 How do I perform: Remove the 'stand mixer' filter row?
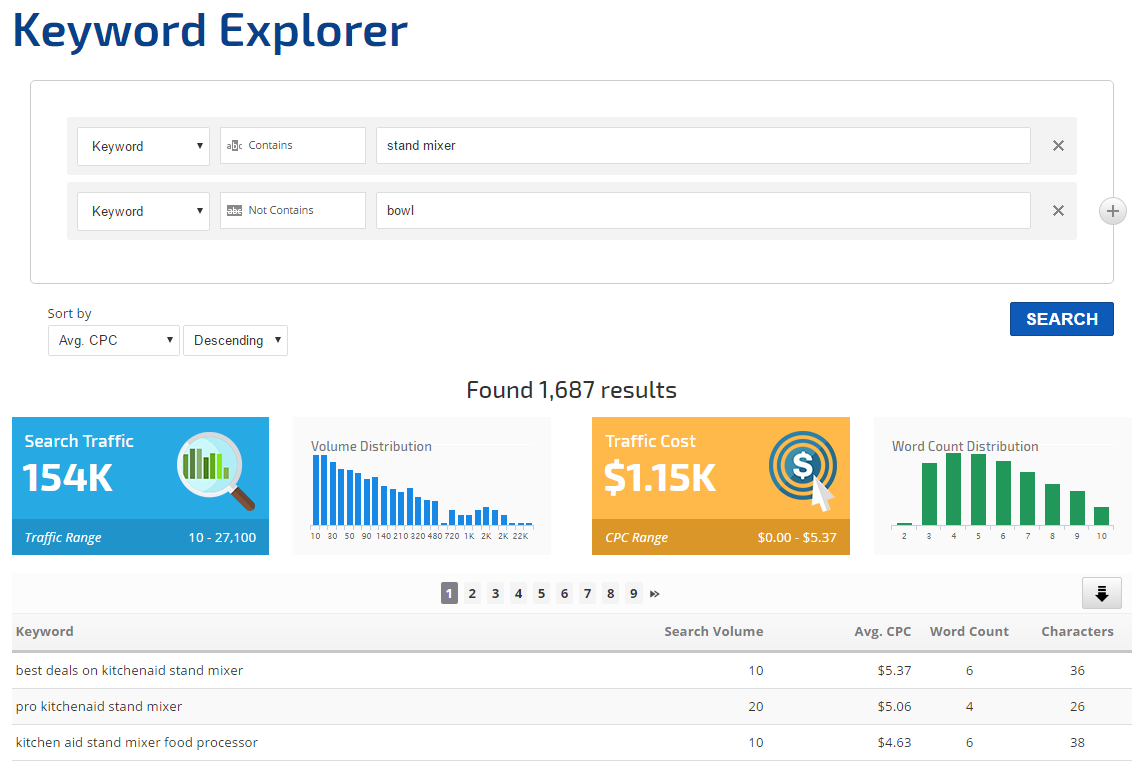tap(1058, 146)
